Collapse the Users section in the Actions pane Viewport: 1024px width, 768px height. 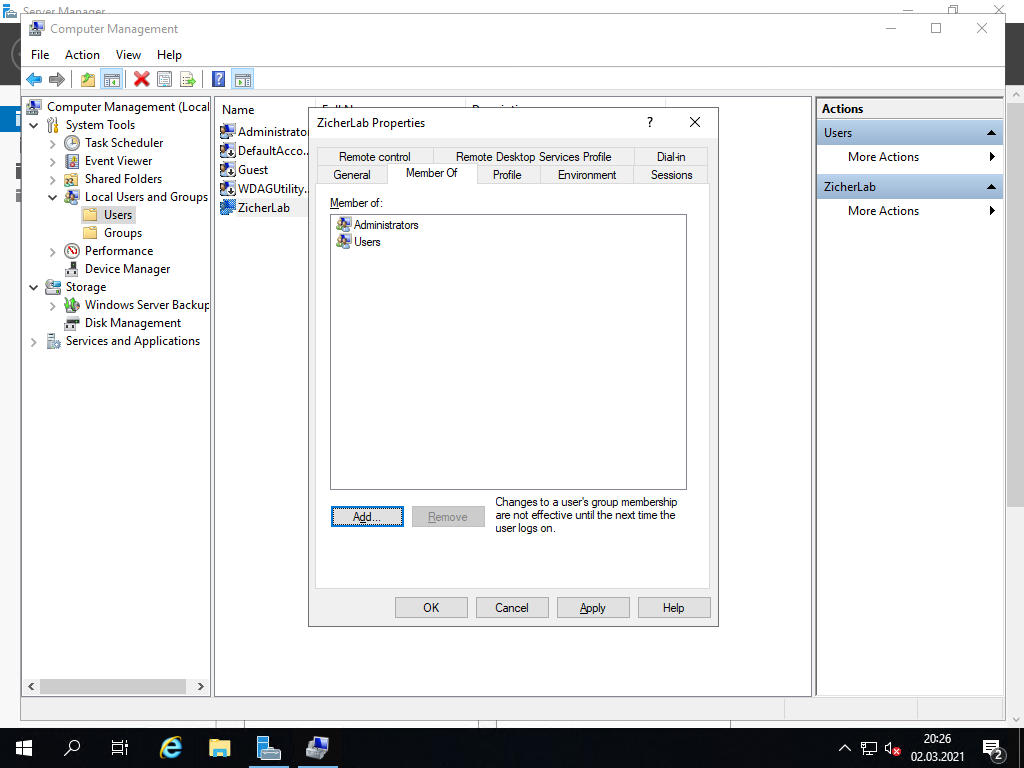point(991,133)
